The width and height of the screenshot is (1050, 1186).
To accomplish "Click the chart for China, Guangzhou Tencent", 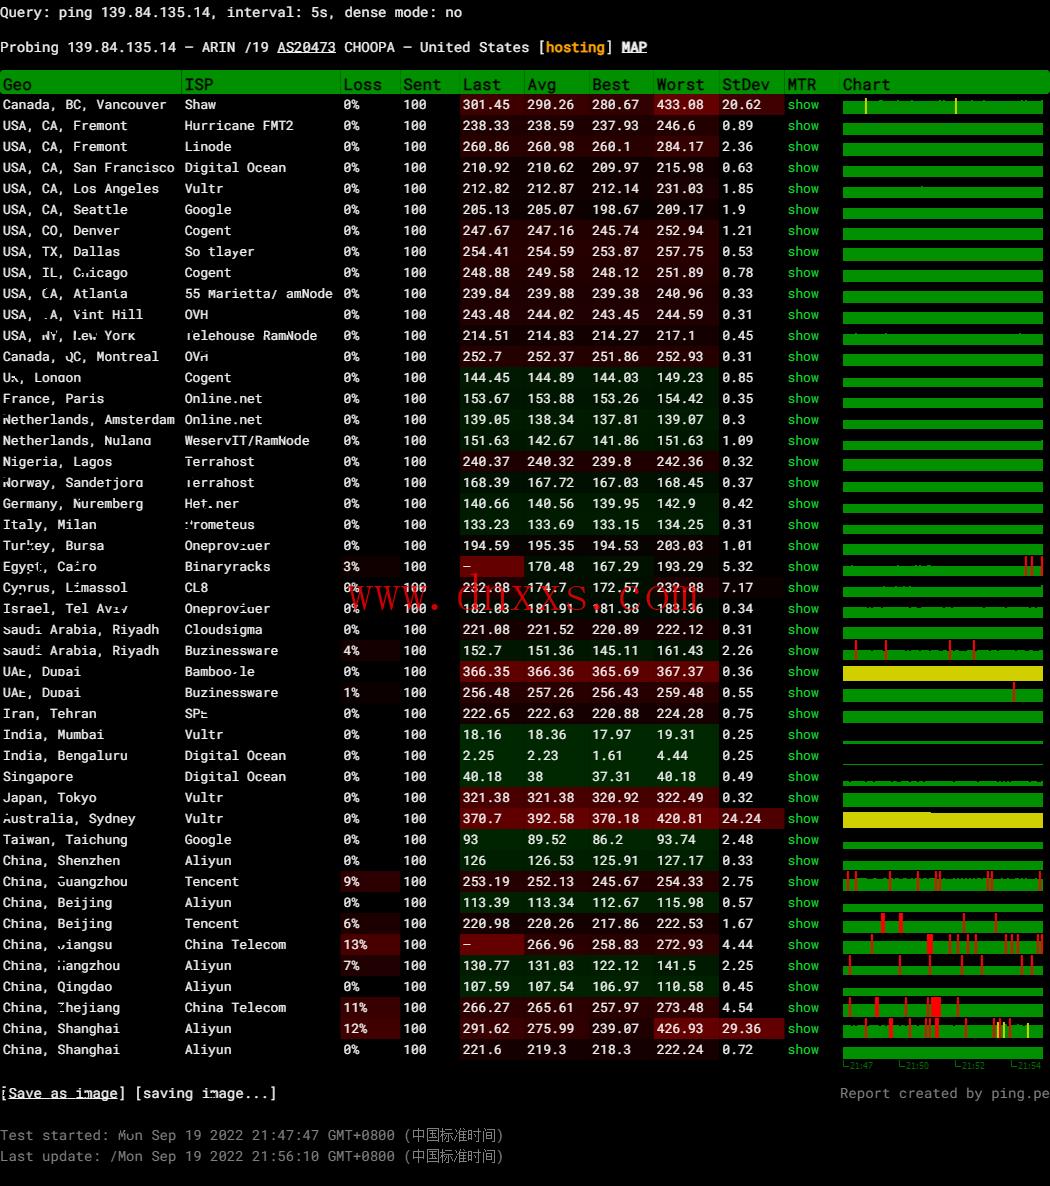I will click(942, 882).
